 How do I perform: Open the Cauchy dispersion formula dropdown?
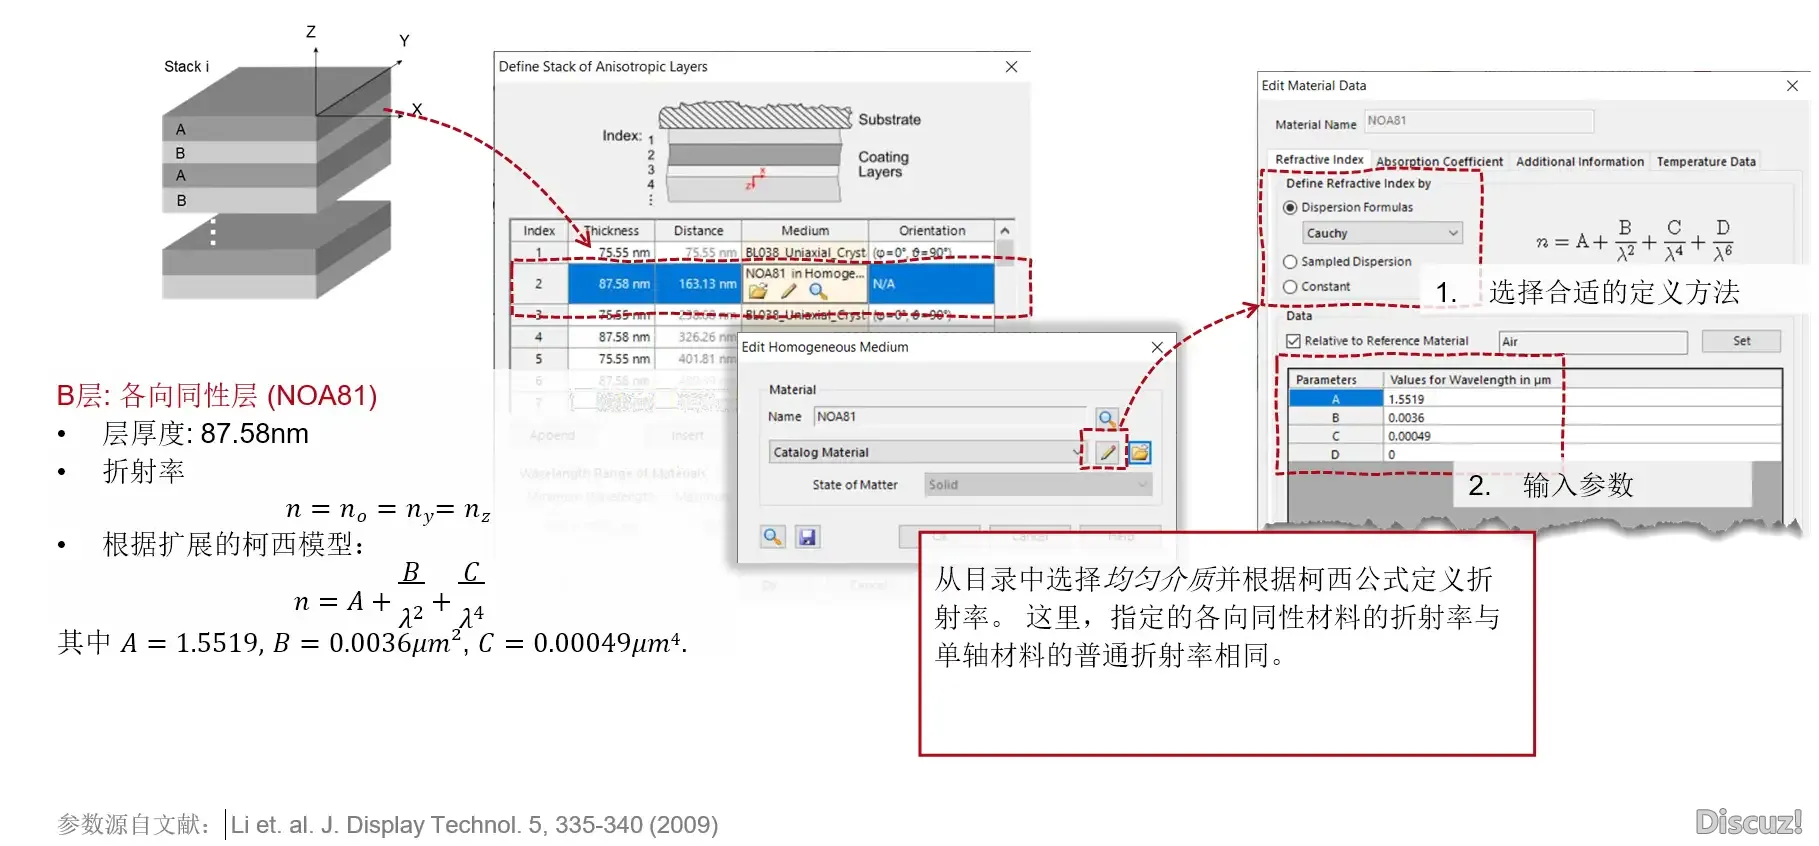pyautogui.click(x=1383, y=233)
